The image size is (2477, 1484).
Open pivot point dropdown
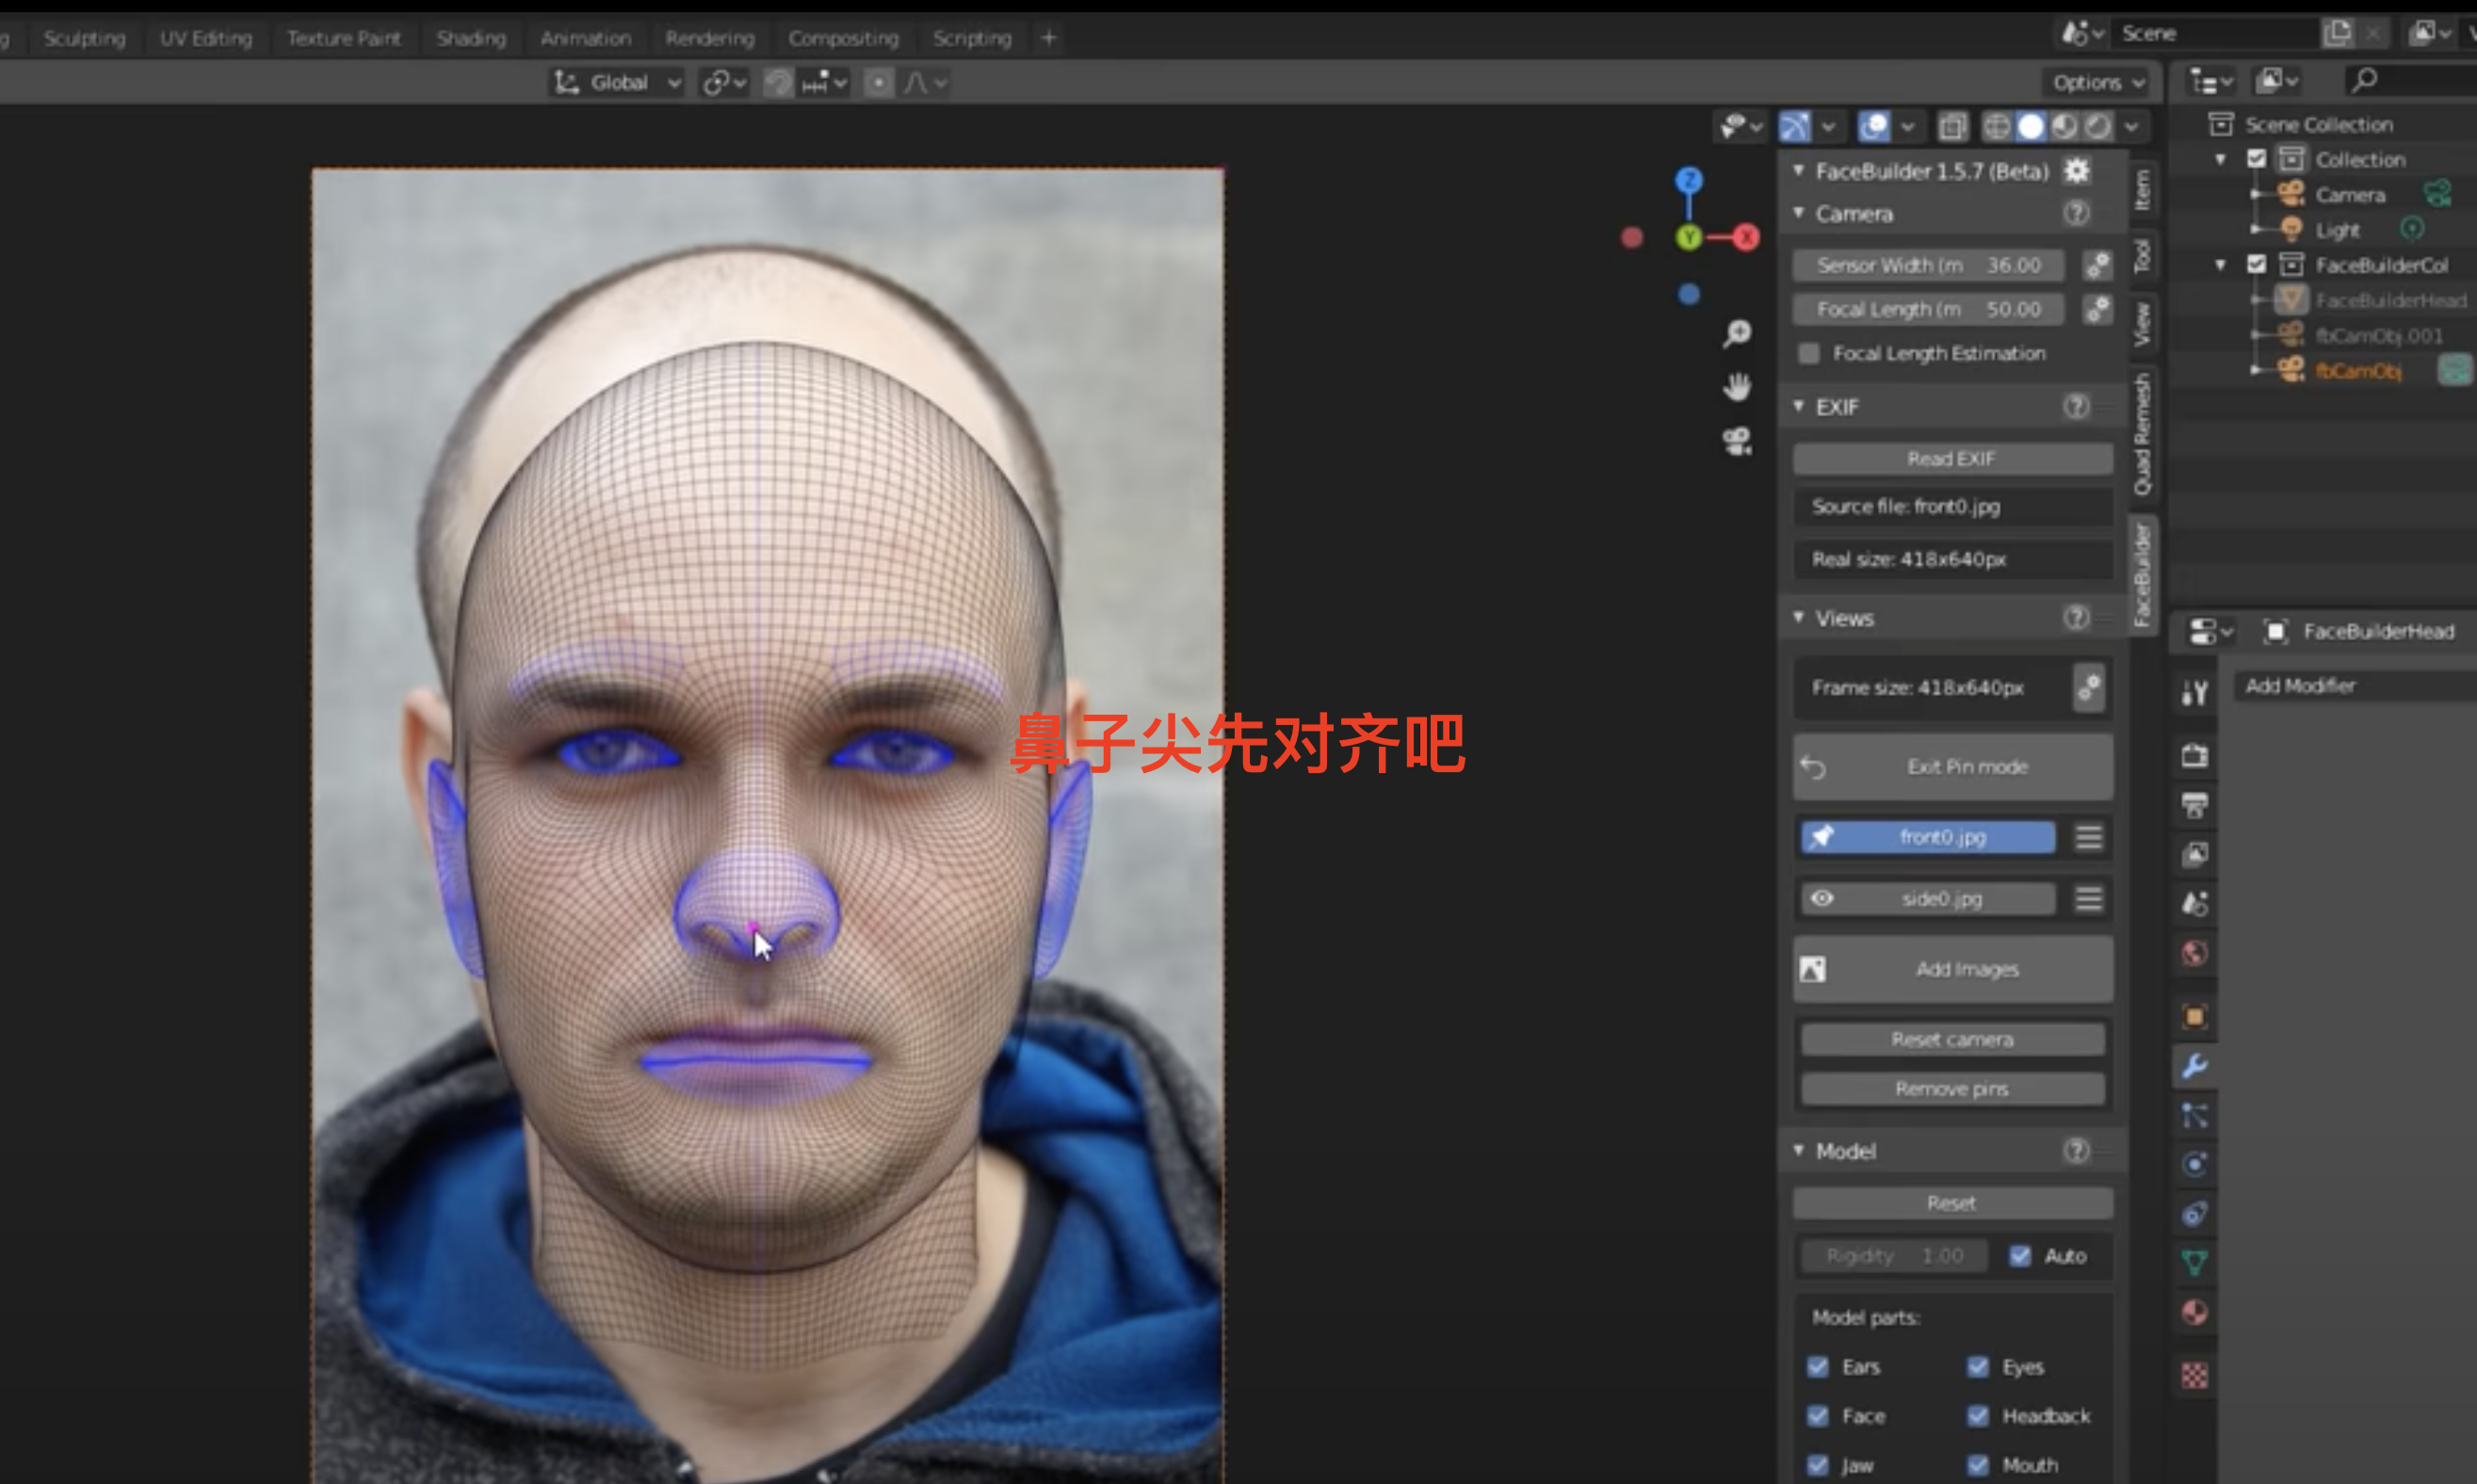coord(724,83)
